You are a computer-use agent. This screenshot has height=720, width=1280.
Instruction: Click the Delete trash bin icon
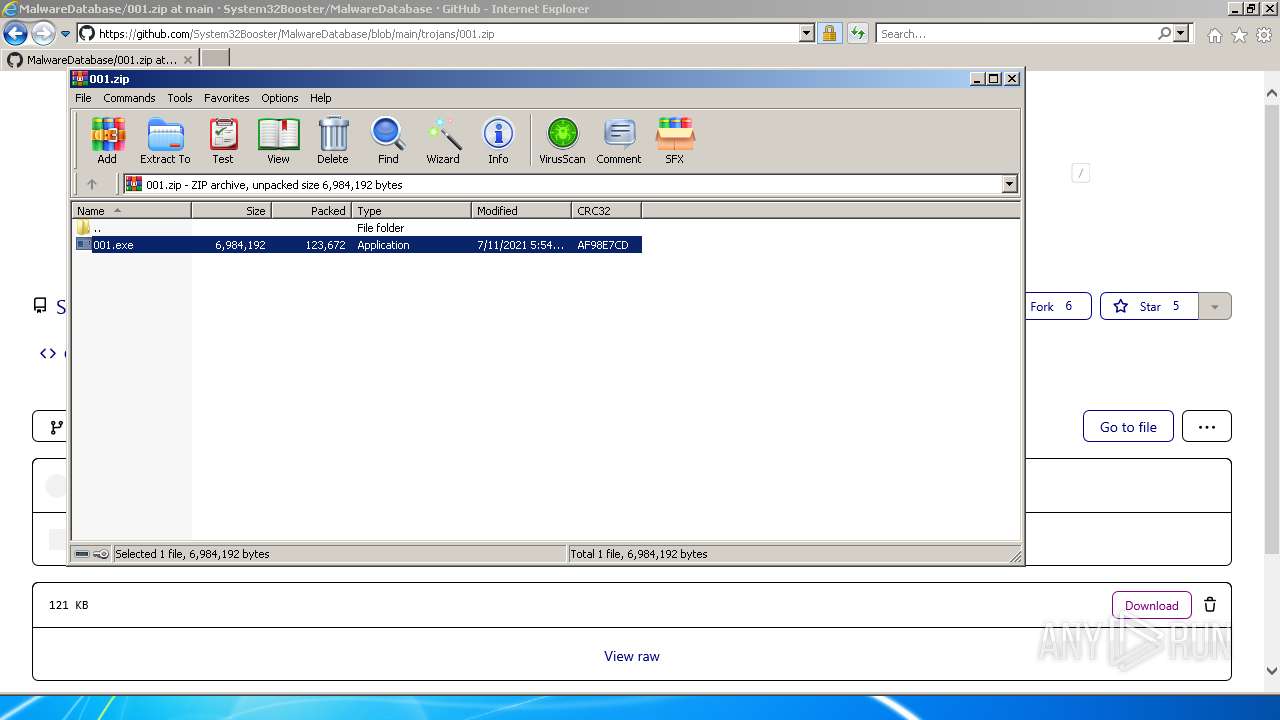(x=333, y=140)
